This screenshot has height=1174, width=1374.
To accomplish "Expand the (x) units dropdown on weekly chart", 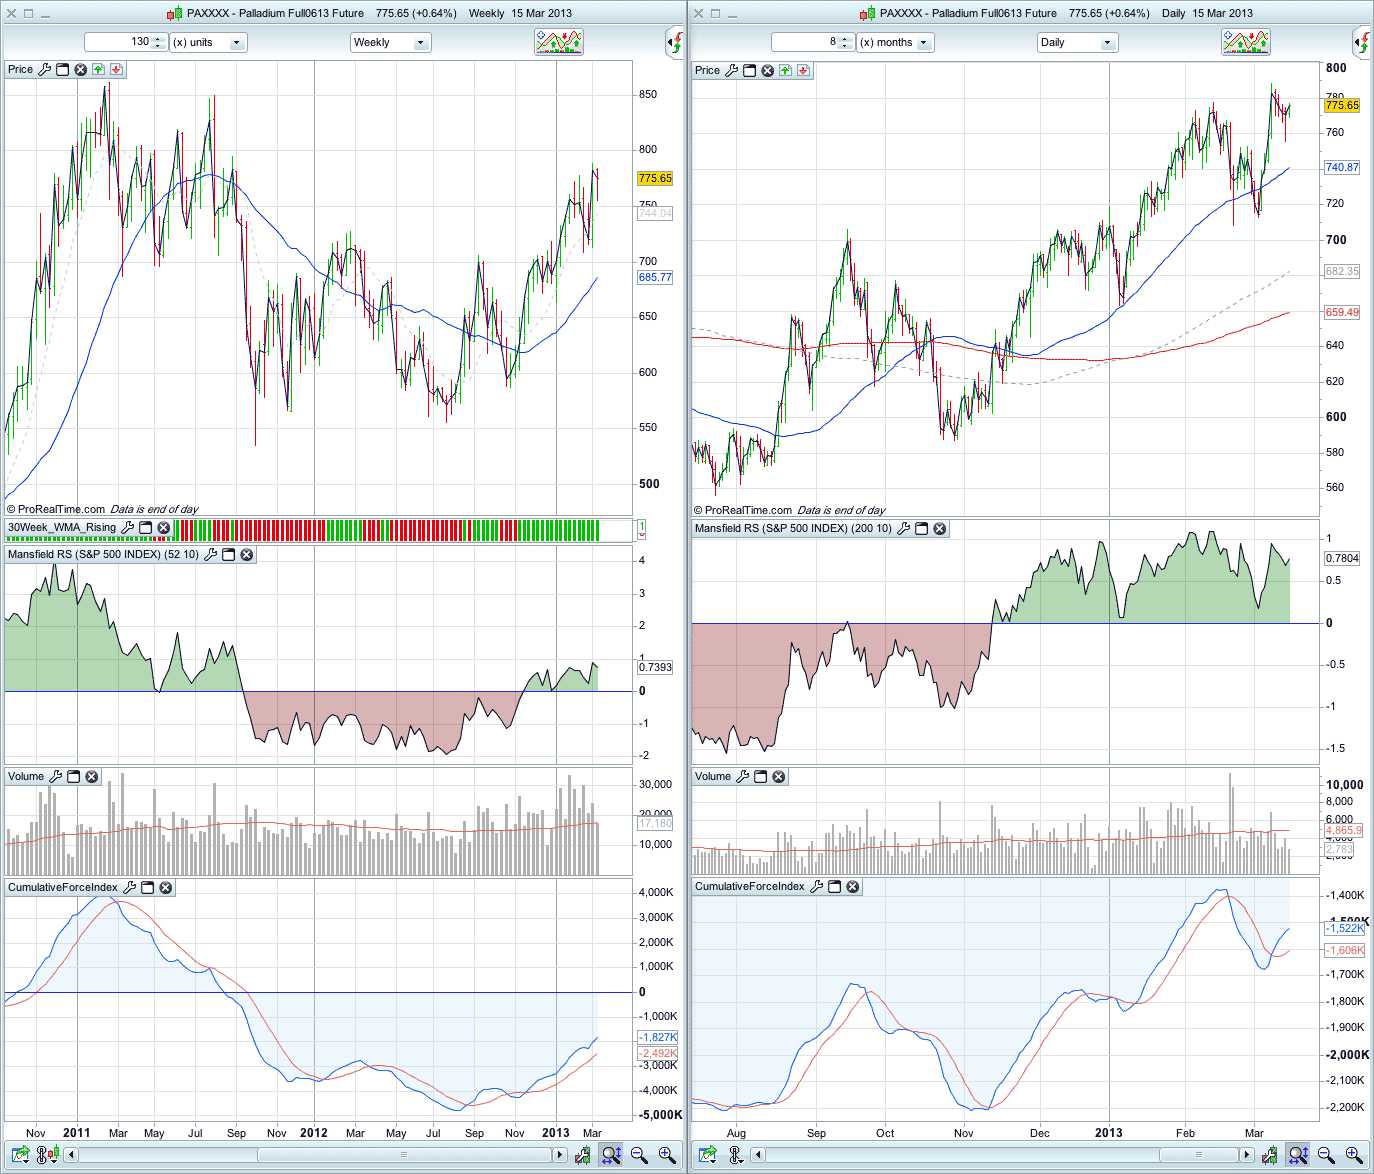I will (208, 43).
